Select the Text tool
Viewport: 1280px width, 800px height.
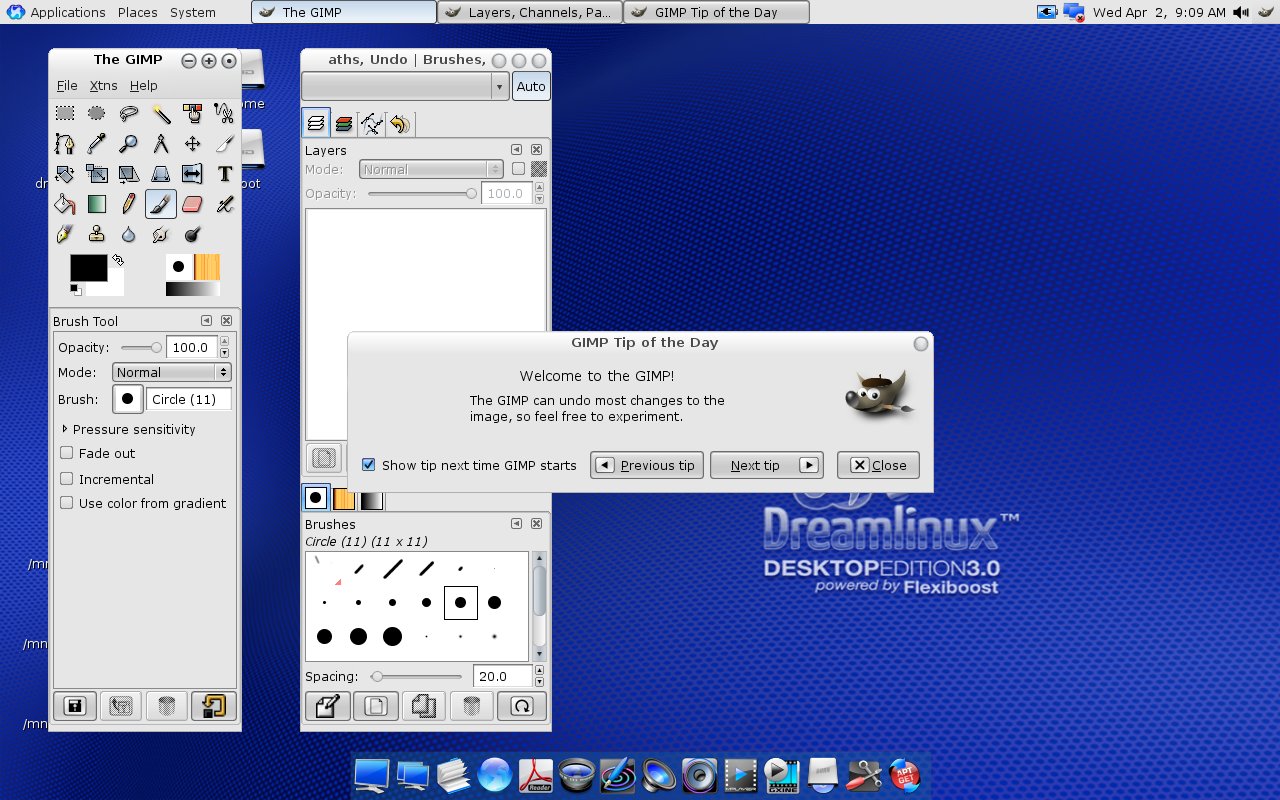225,174
